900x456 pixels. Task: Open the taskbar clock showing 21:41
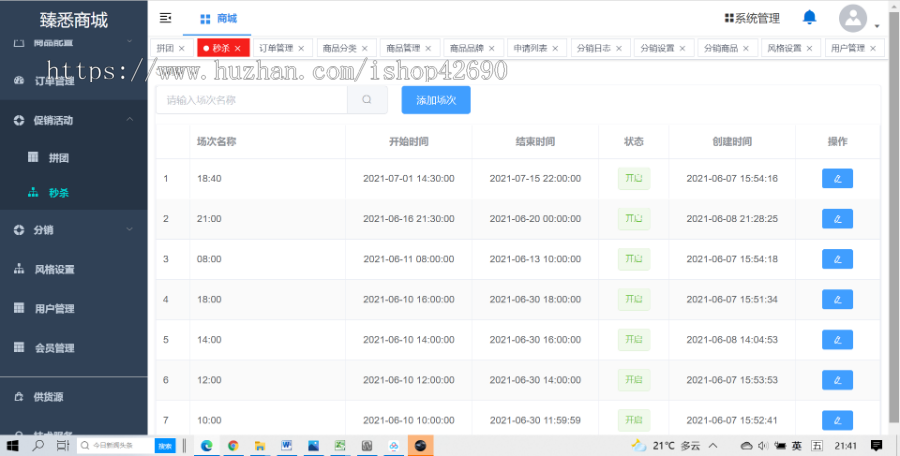click(845, 445)
